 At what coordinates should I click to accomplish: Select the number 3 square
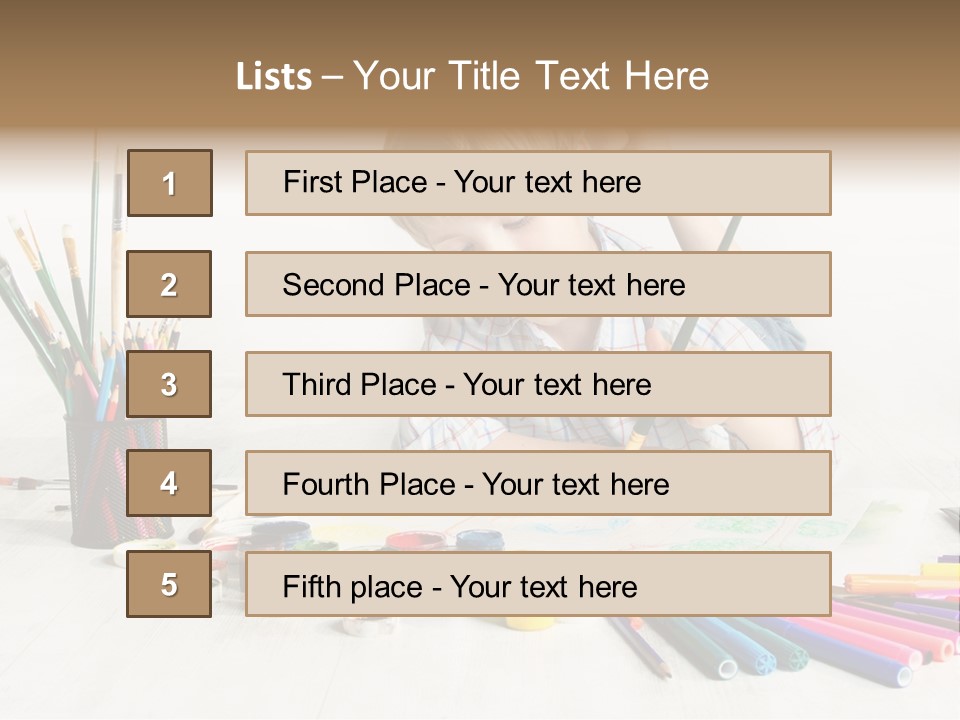point(169,384)
